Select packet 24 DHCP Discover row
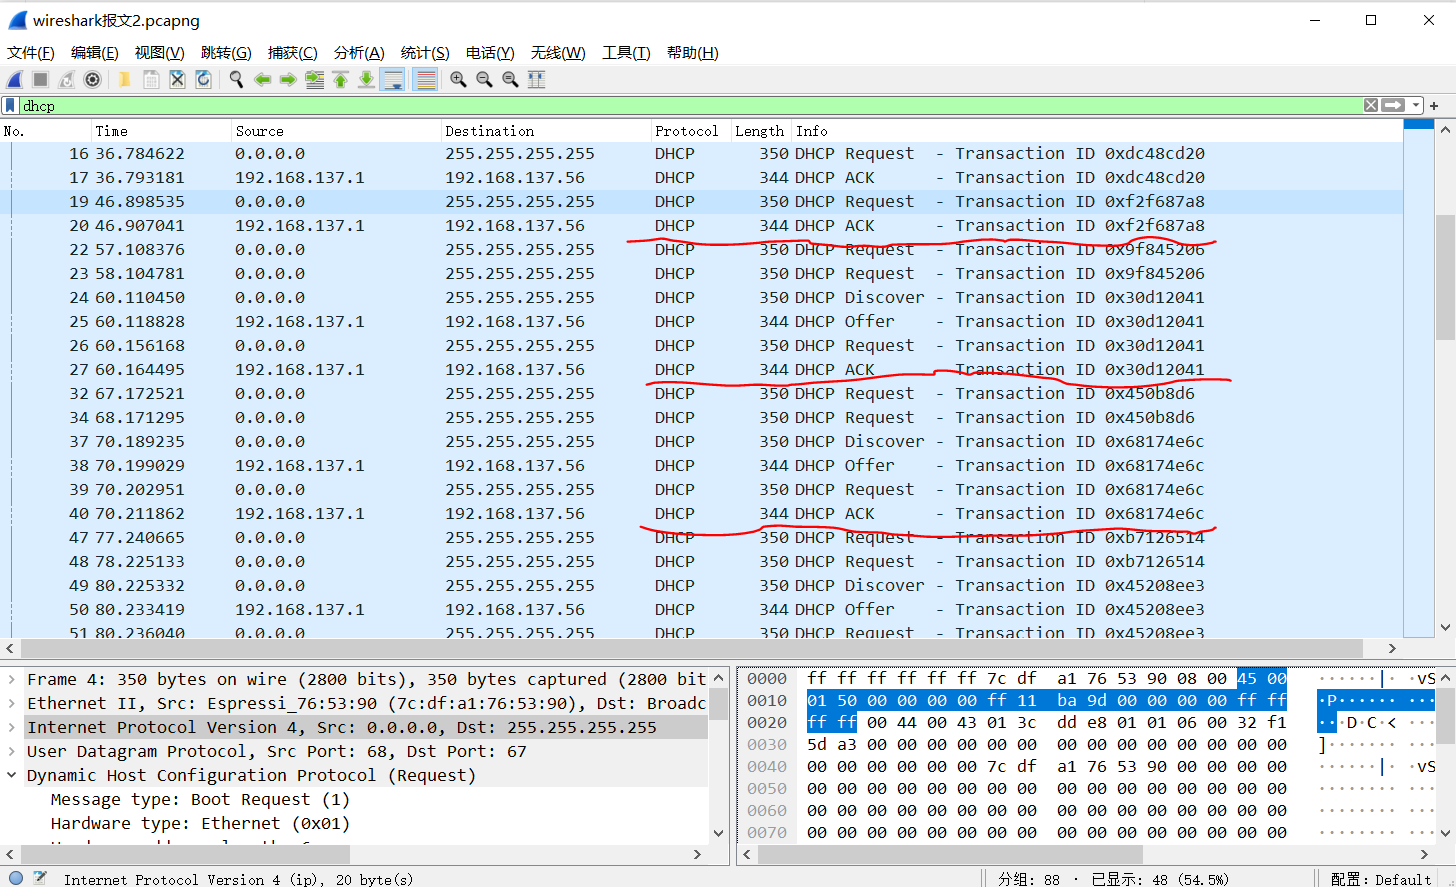This screenshot has width=1456, height=887. (702, 297)
